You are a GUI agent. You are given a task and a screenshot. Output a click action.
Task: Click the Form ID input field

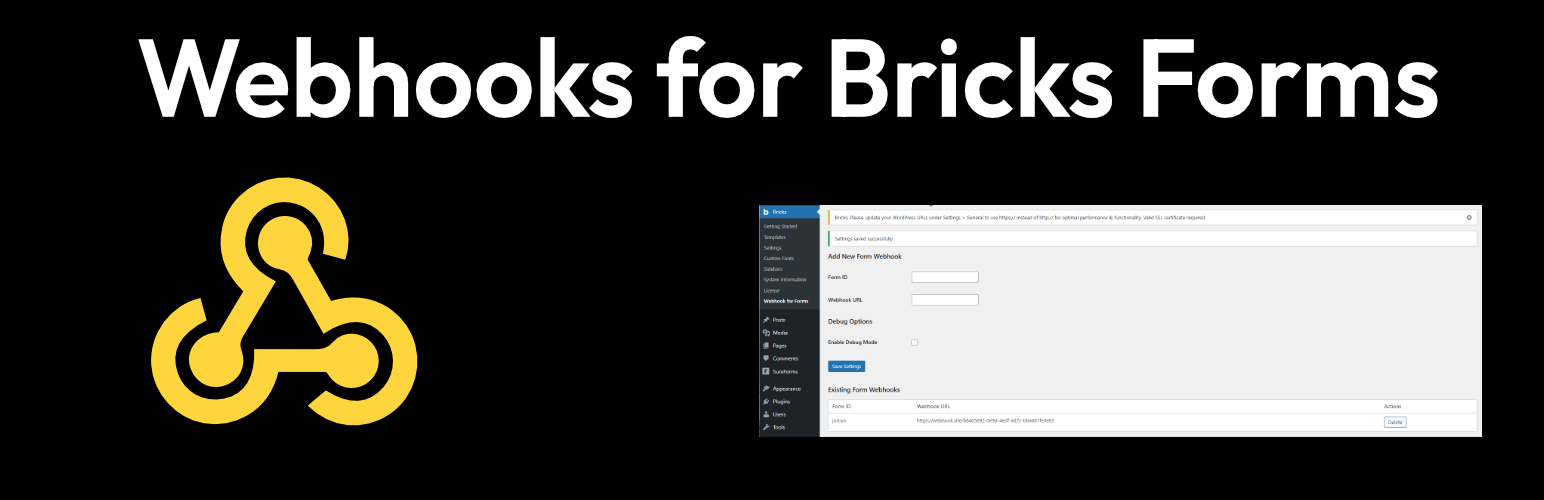945,277
